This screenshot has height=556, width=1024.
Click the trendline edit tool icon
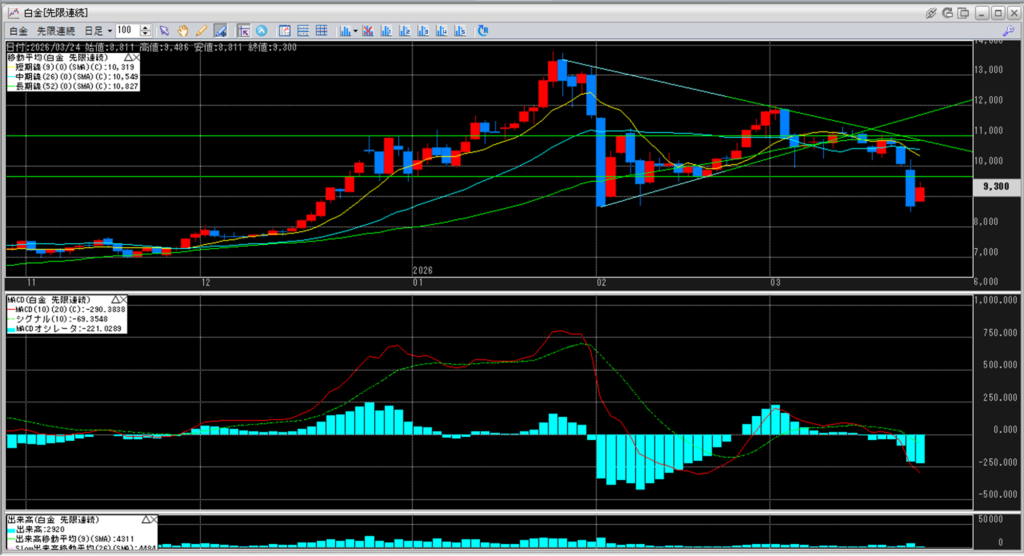220,31
